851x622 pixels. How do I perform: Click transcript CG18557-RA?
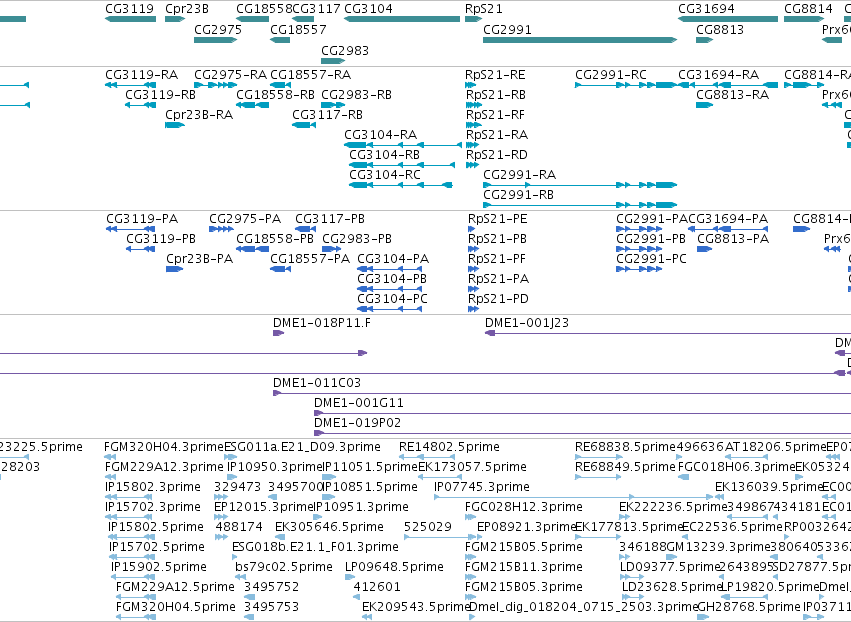pyautogui.click(x=310, y=74)
